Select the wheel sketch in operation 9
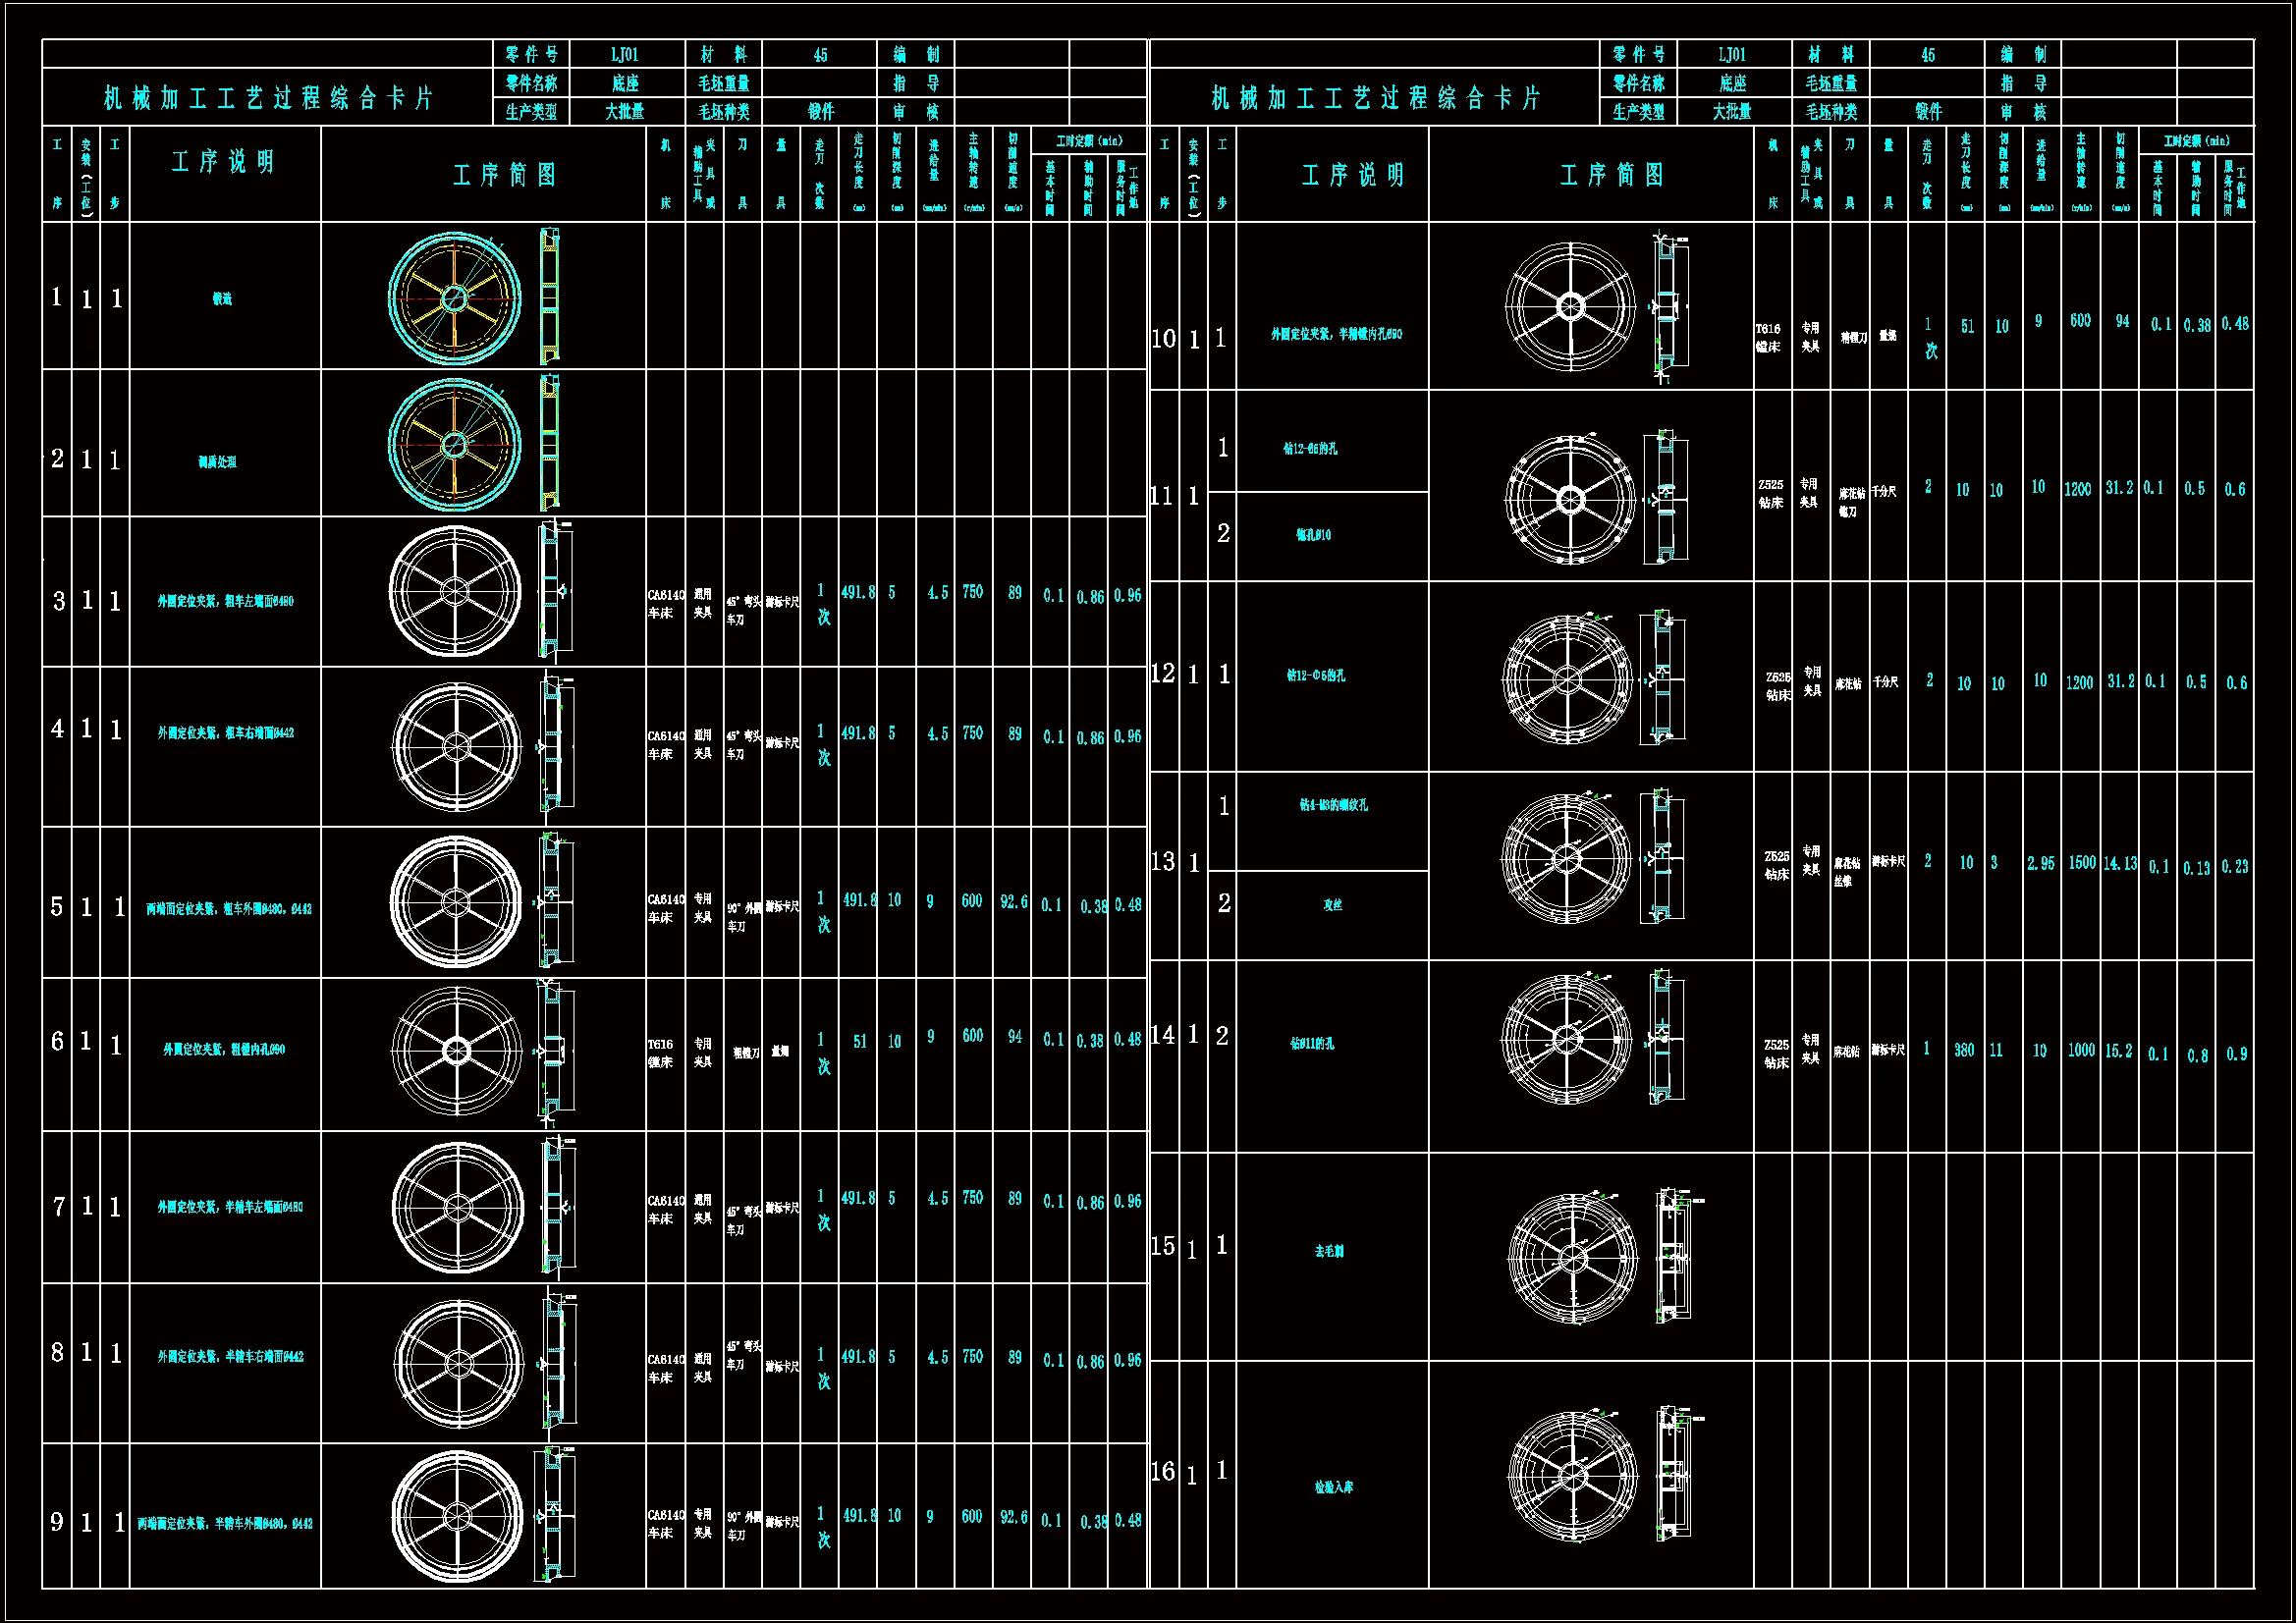 pos(457,1516)
